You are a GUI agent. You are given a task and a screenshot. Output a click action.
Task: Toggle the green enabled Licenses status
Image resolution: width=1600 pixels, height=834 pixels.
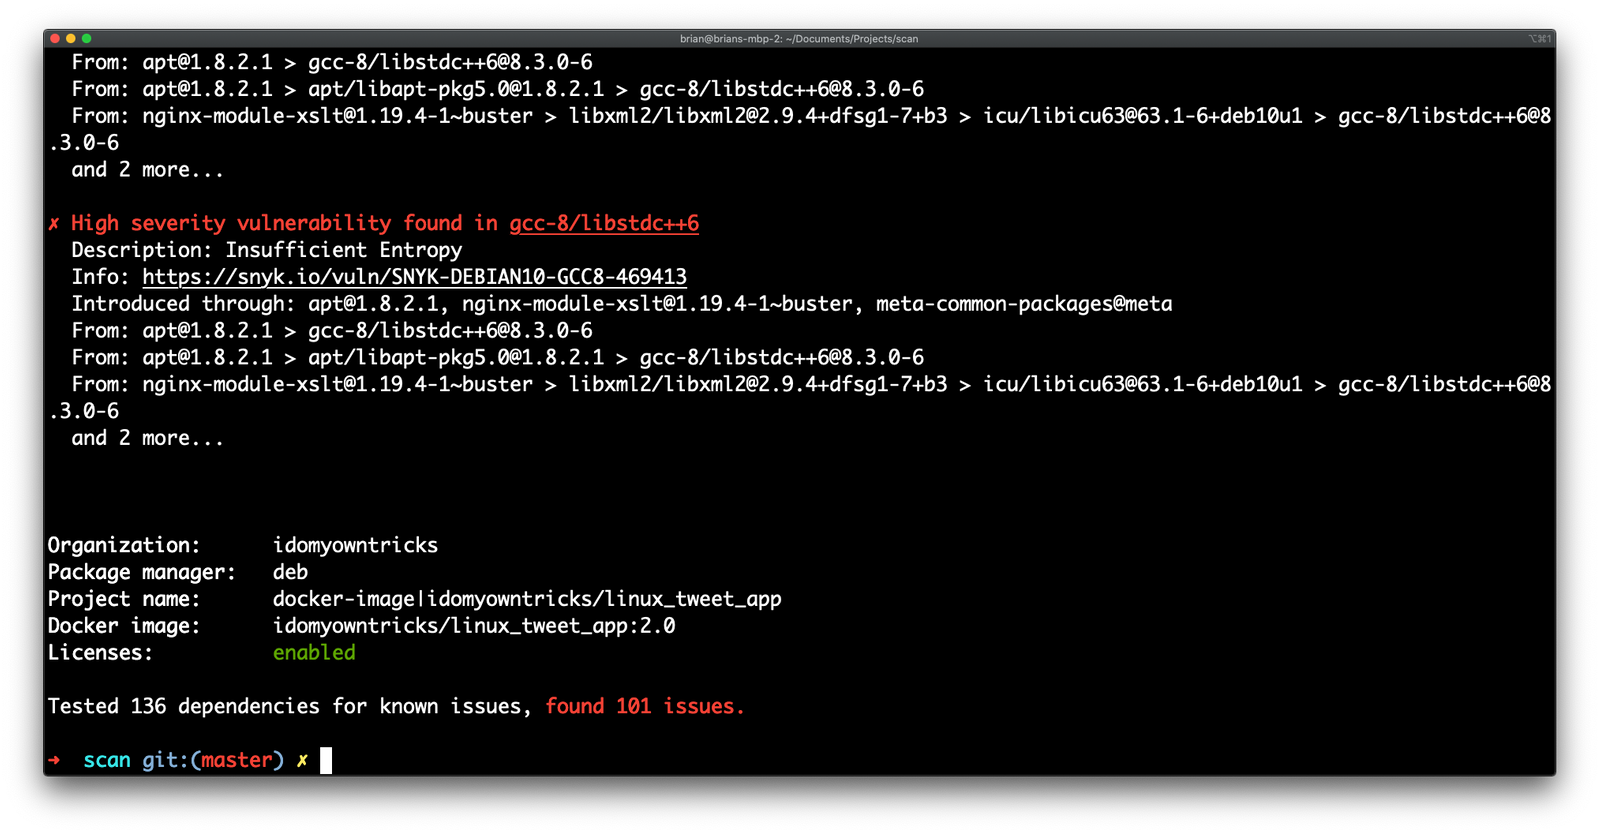(x=314, y=652)
